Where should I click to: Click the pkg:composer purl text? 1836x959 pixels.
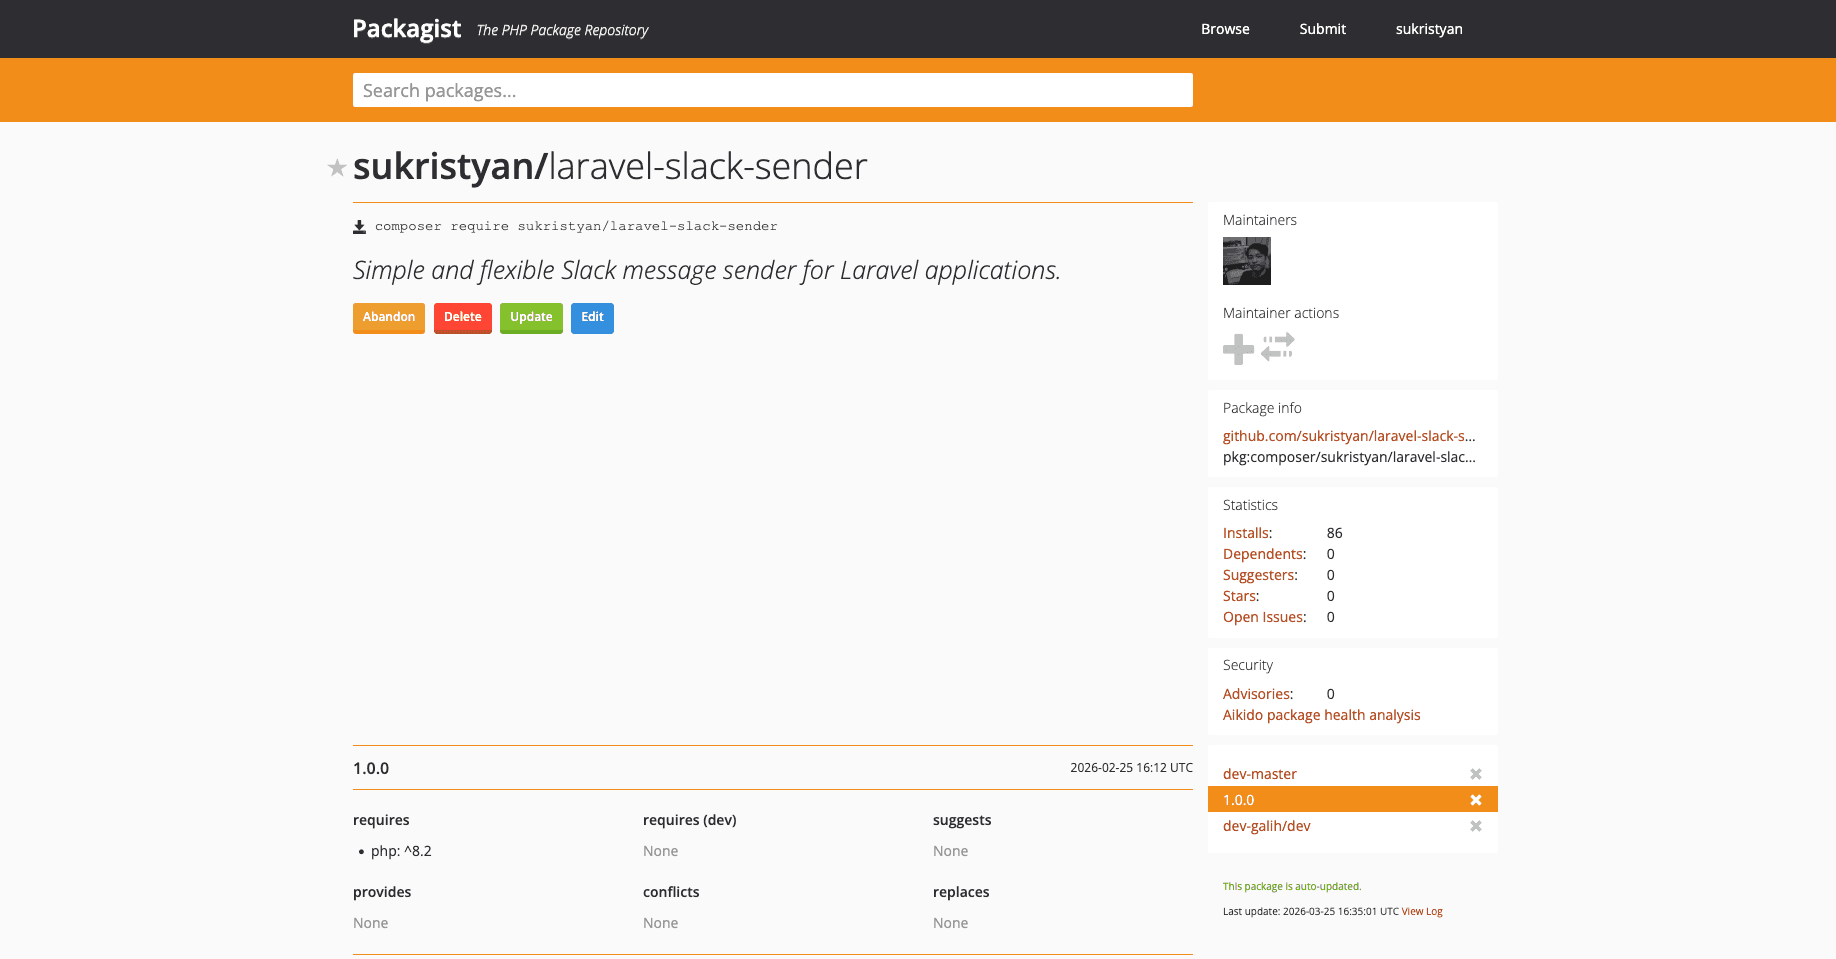point(1349,457)
